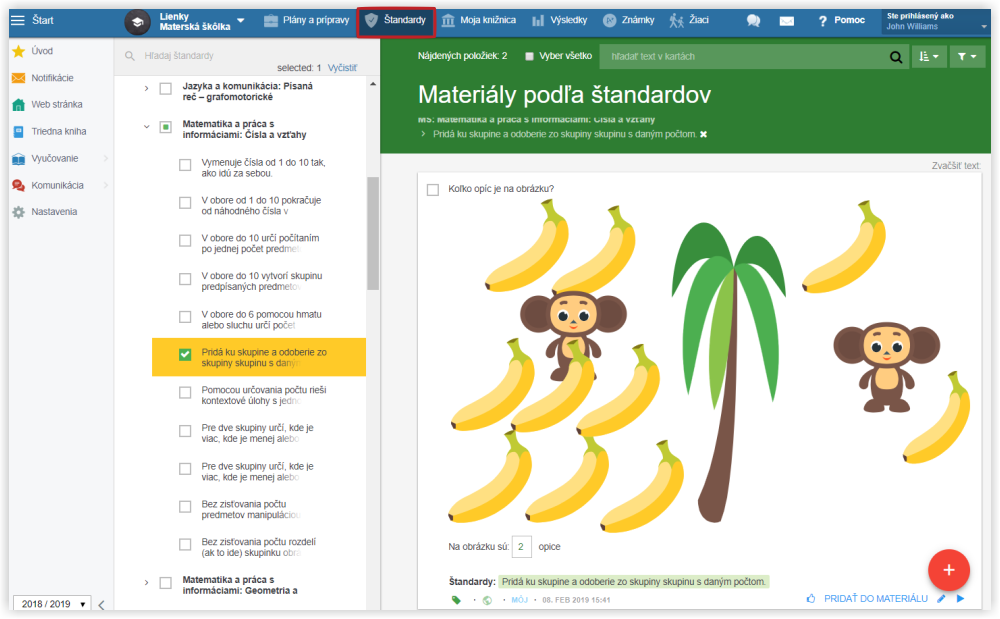Click the green Pridá ku skupine standard tag
This screenshot has height=619, width=1000.
[x=634, y=582]
